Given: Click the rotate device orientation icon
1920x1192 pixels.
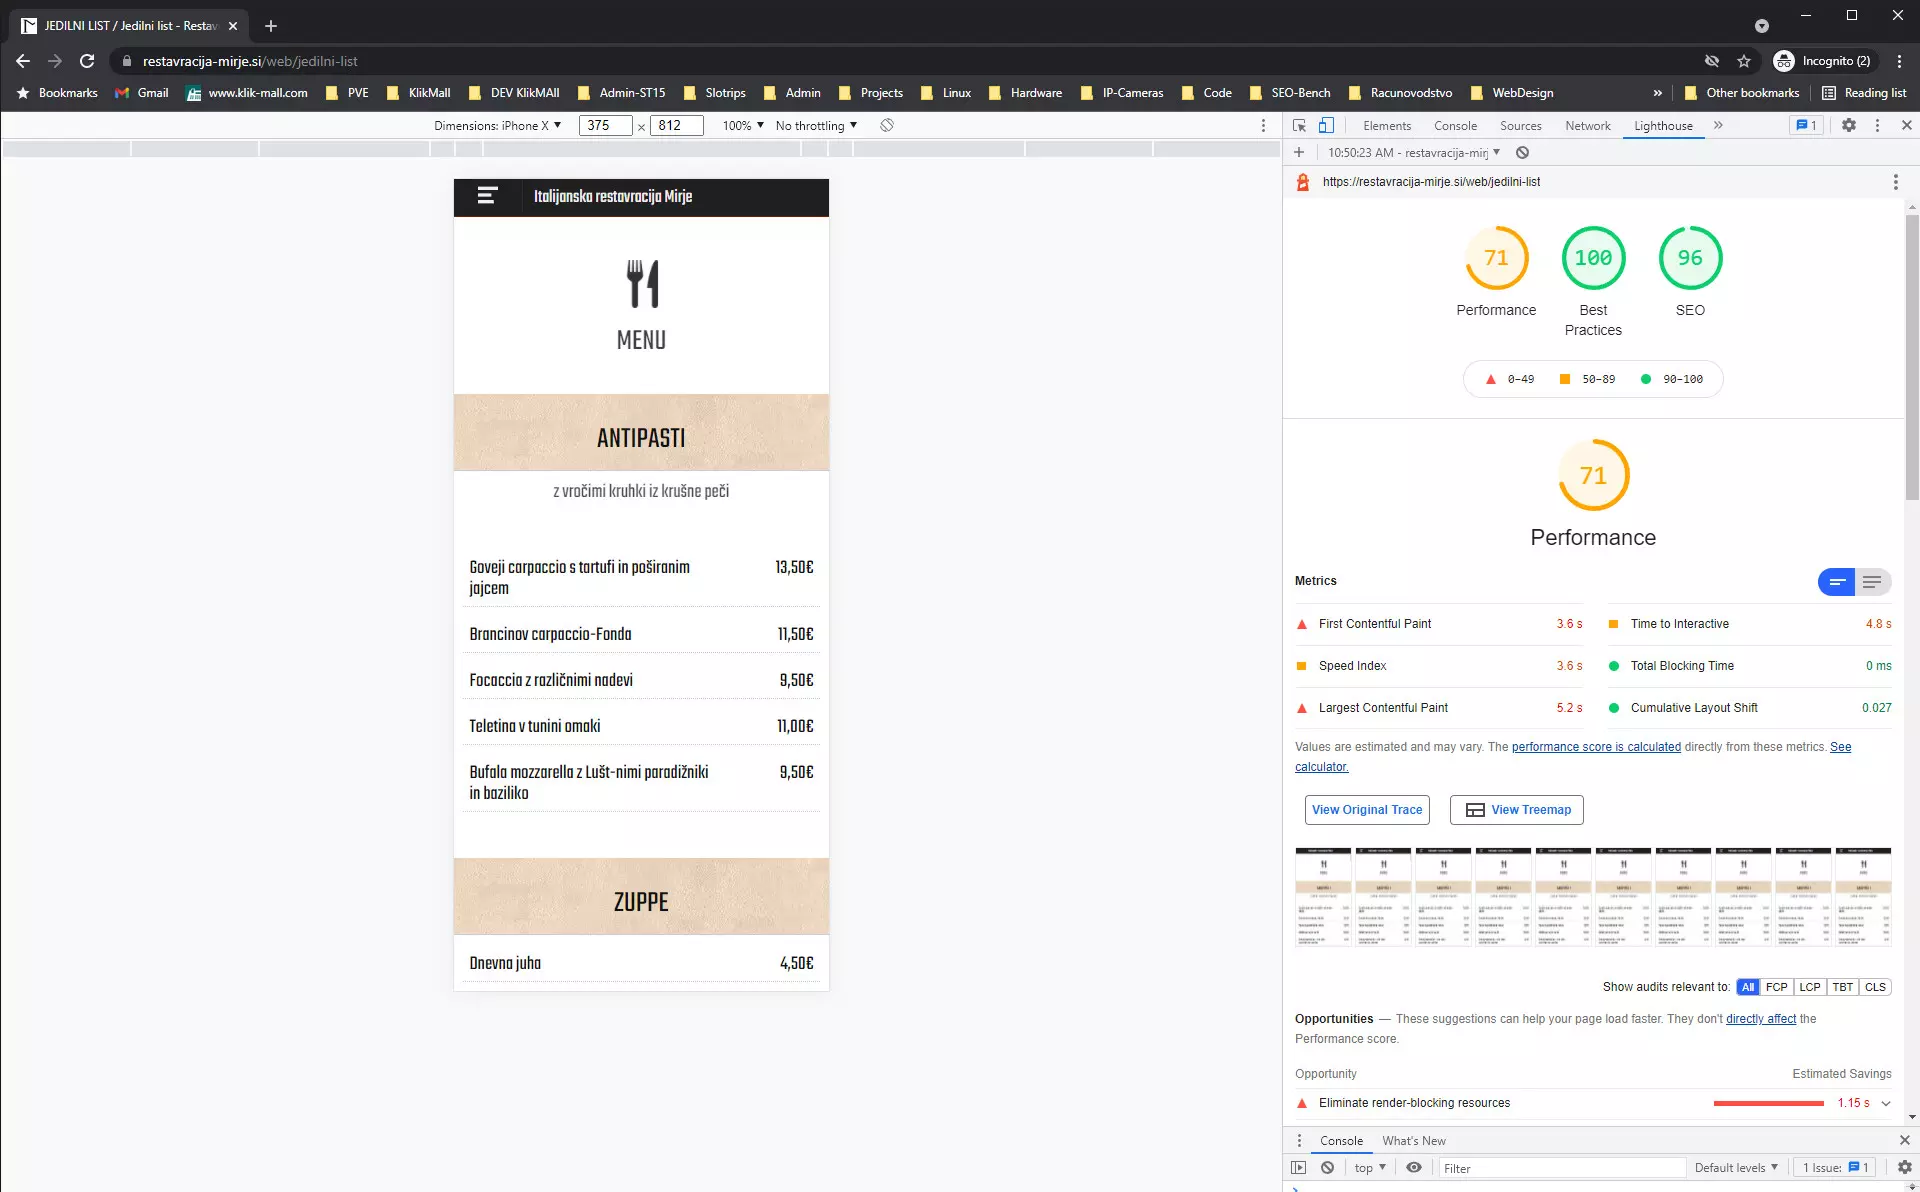Looking at the screenshot, I should coord(886,126).
